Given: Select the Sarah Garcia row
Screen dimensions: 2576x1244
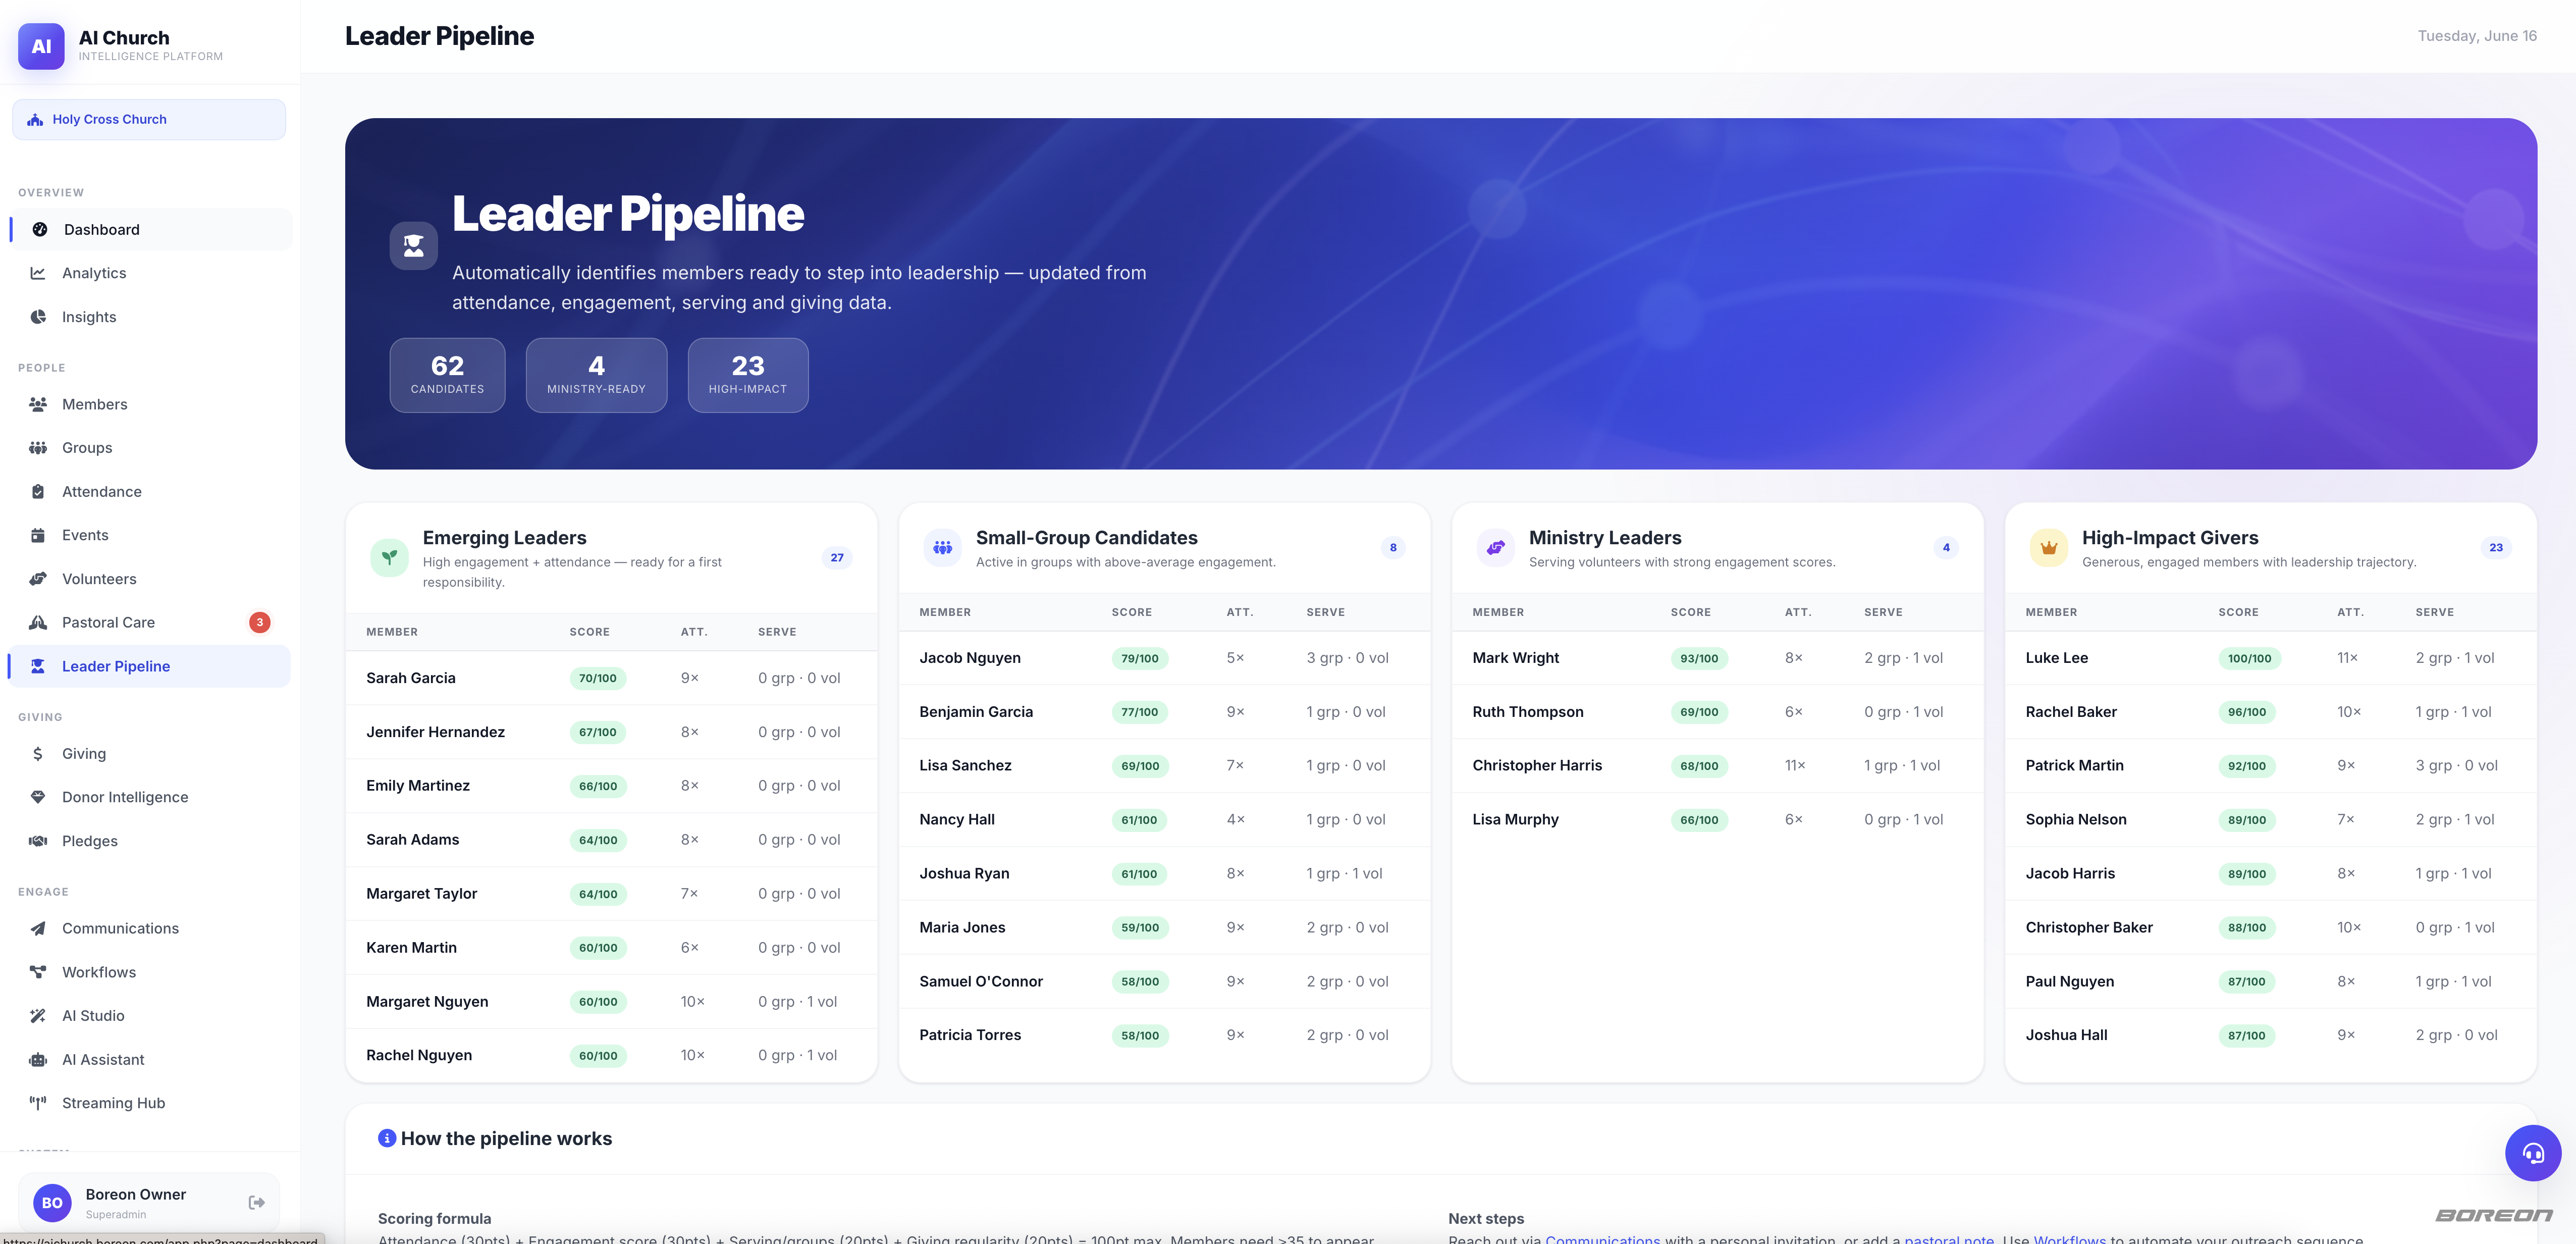Looking at the screenshot, I should coord(611,678).
